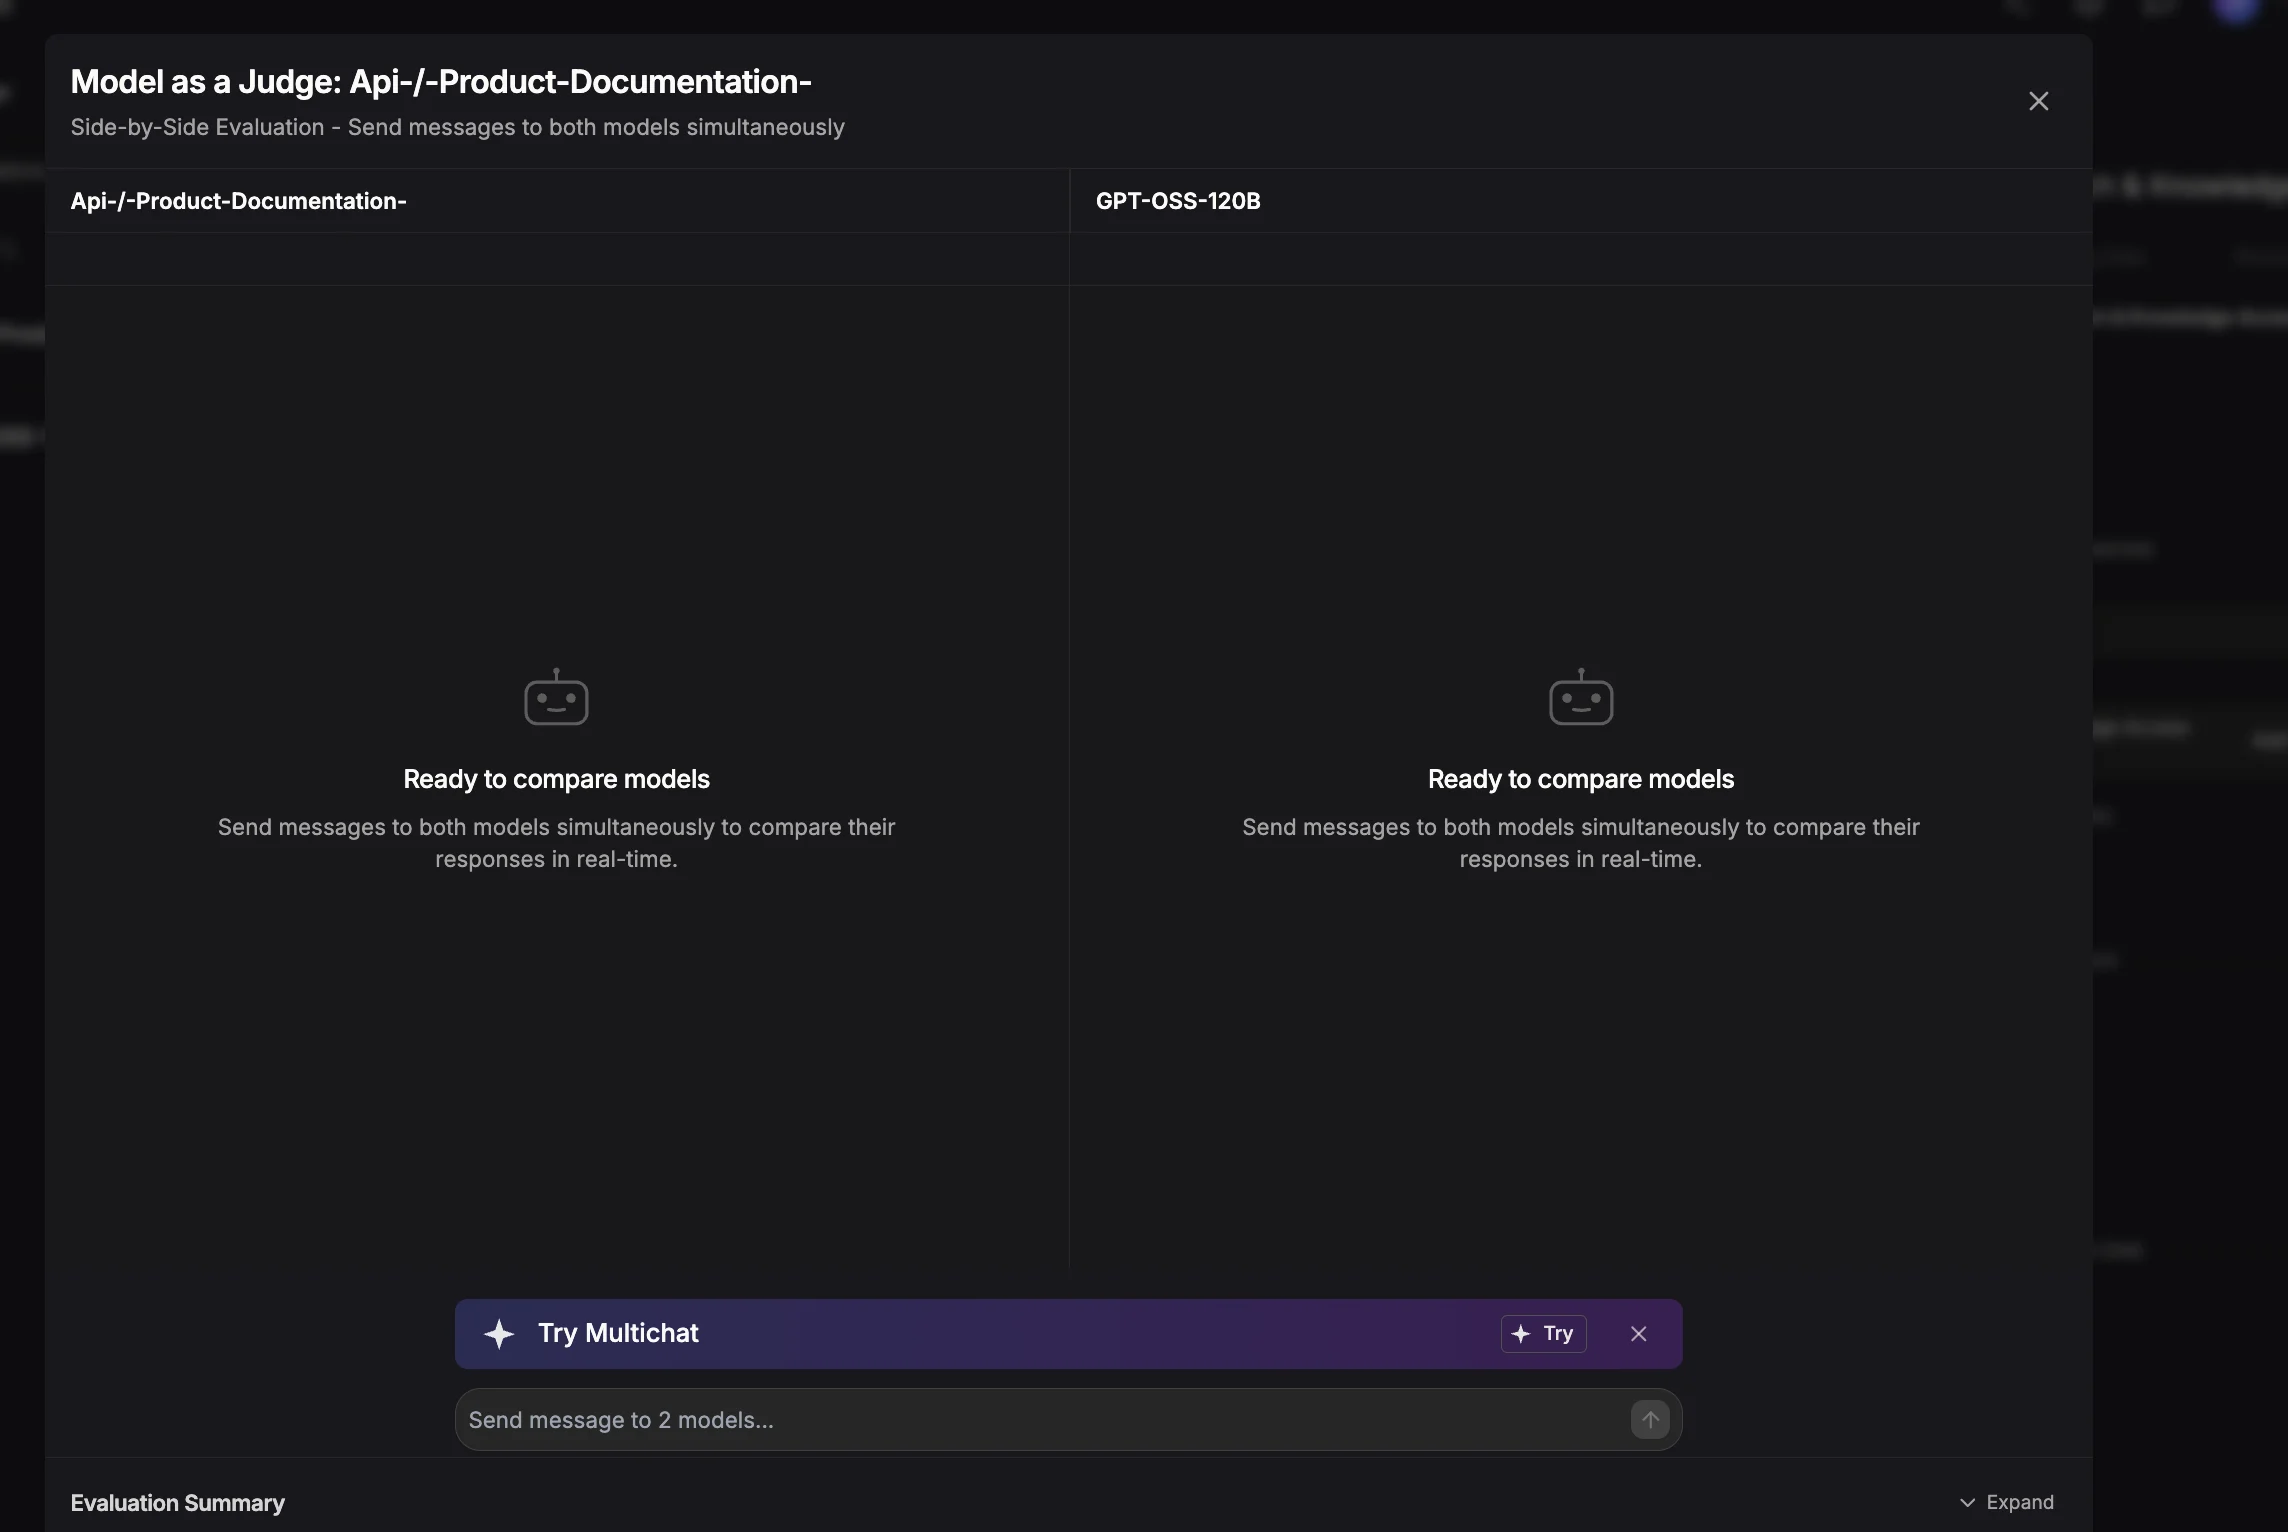Select the GPT-OSS-120B column header
Image resolution: width=2288 pixels, height=1532 pixels.
(x=1178, y=201)
